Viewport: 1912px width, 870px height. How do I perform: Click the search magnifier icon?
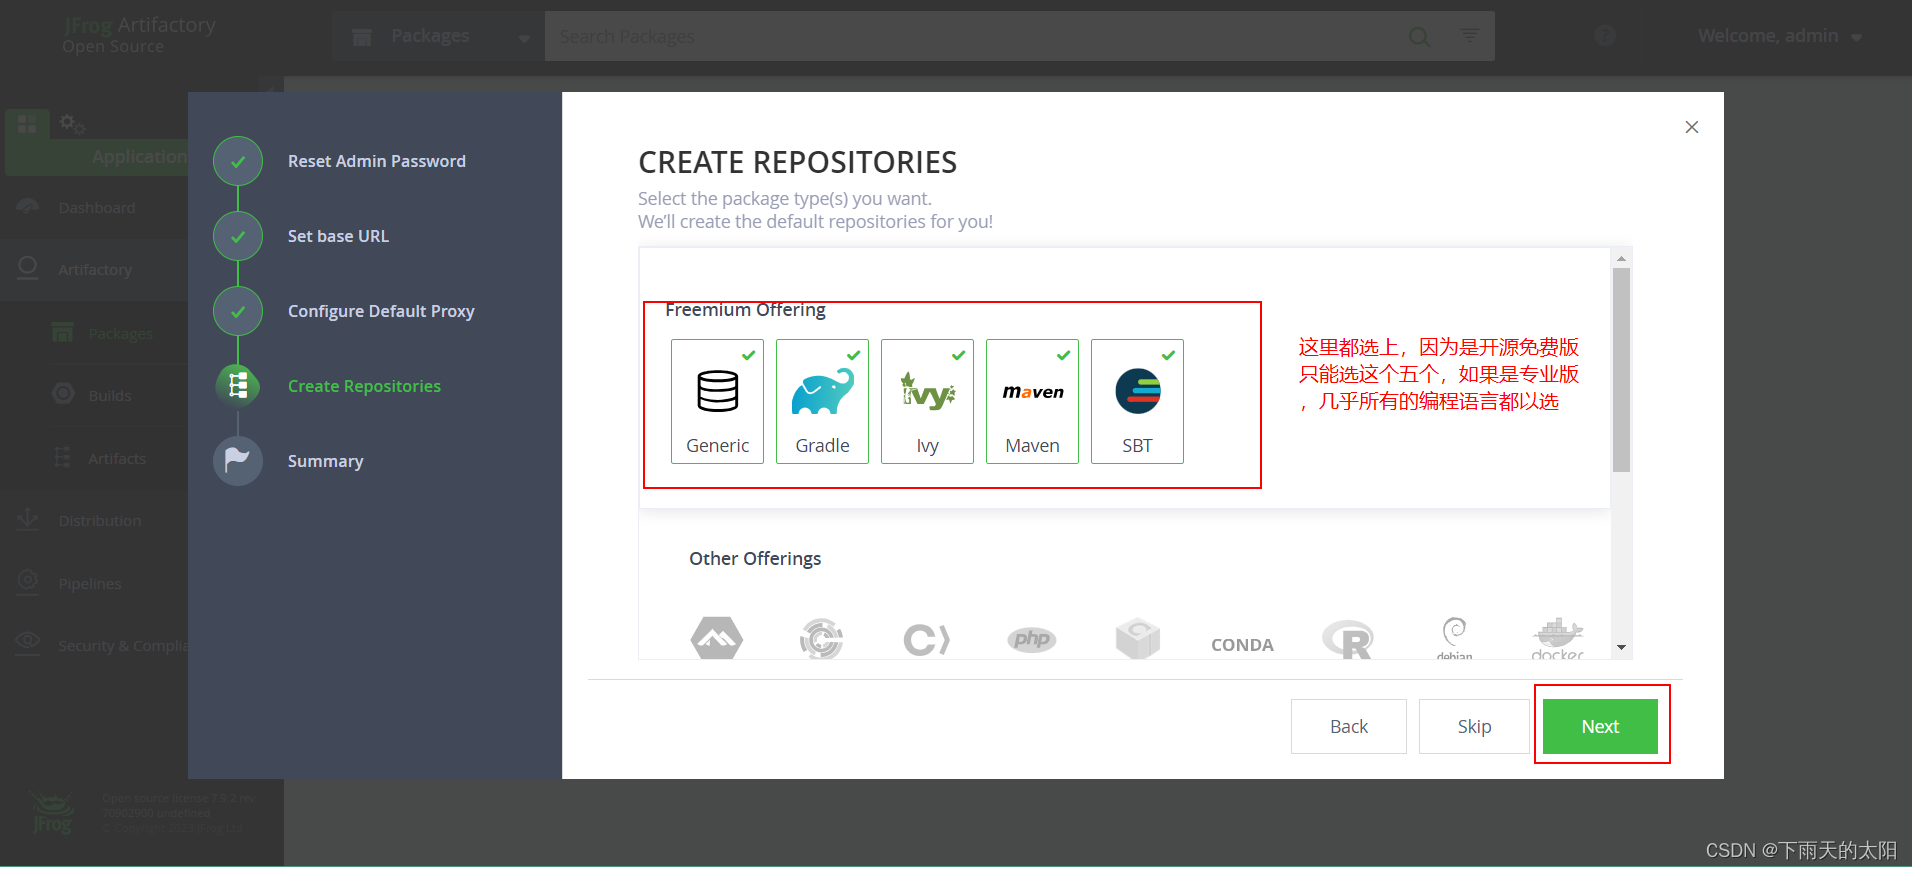click(x=1419, y=37)
